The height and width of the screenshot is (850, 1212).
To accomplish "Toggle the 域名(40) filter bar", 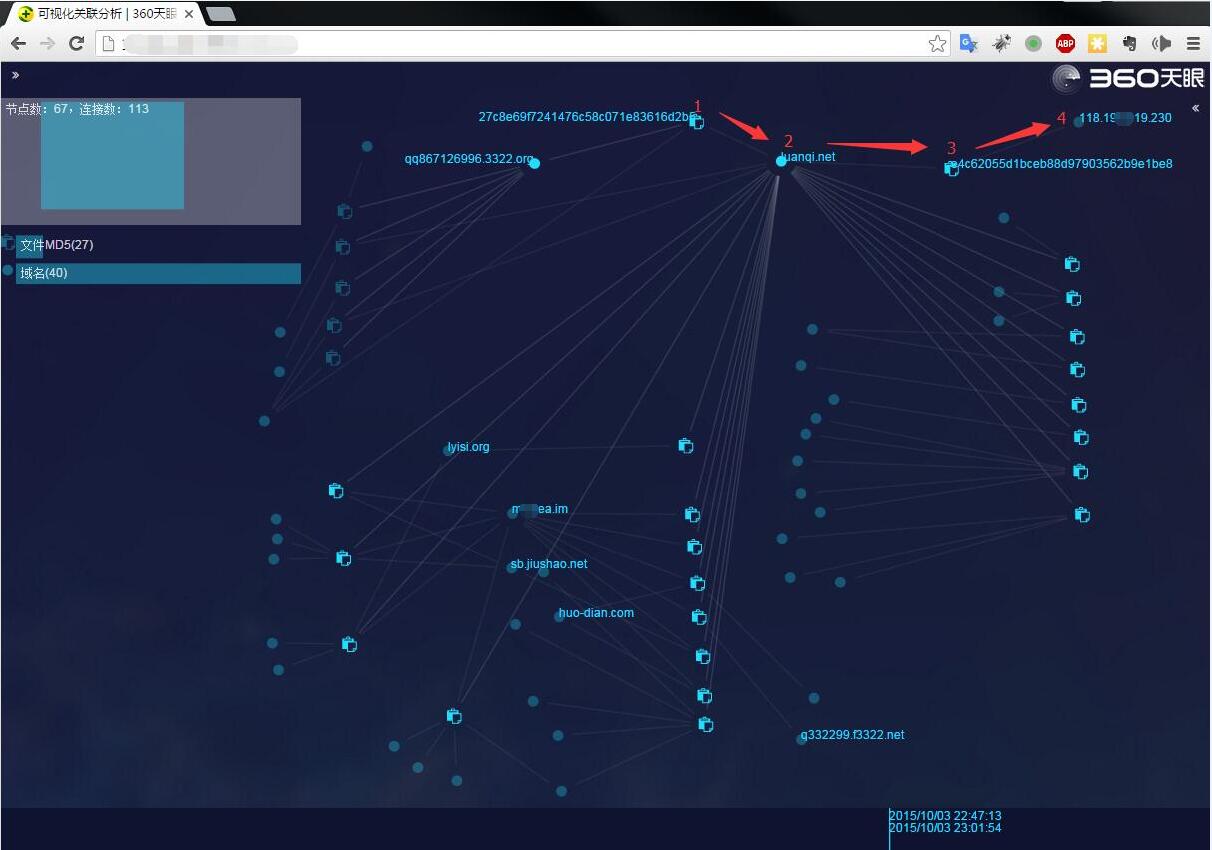I will click(x=158, y=273).
